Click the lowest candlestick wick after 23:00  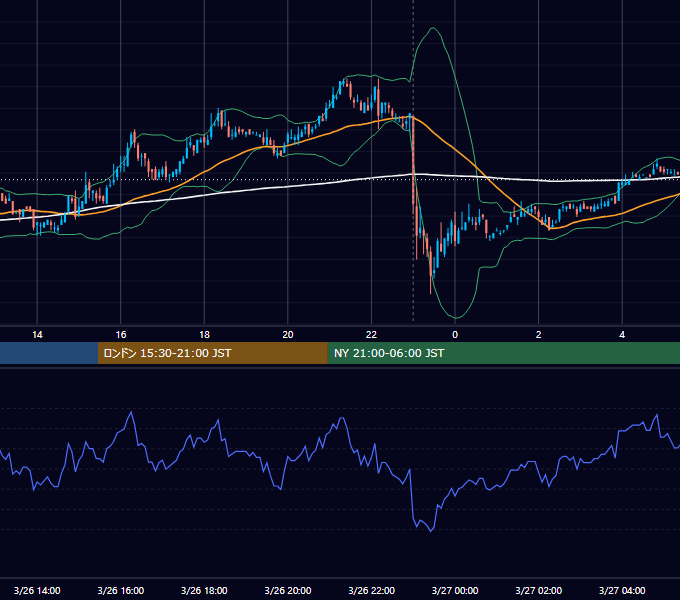click(431, 286)
